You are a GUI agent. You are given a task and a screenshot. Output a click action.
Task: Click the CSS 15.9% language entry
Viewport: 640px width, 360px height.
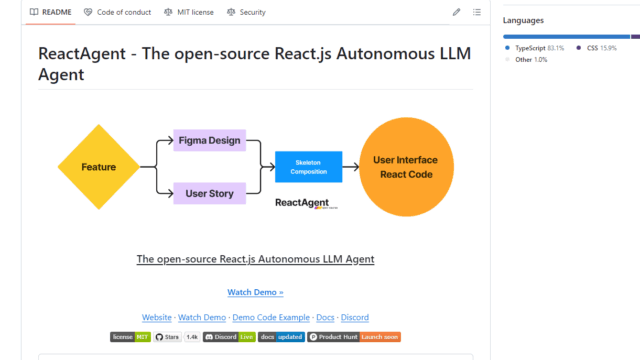click(596, 48)
